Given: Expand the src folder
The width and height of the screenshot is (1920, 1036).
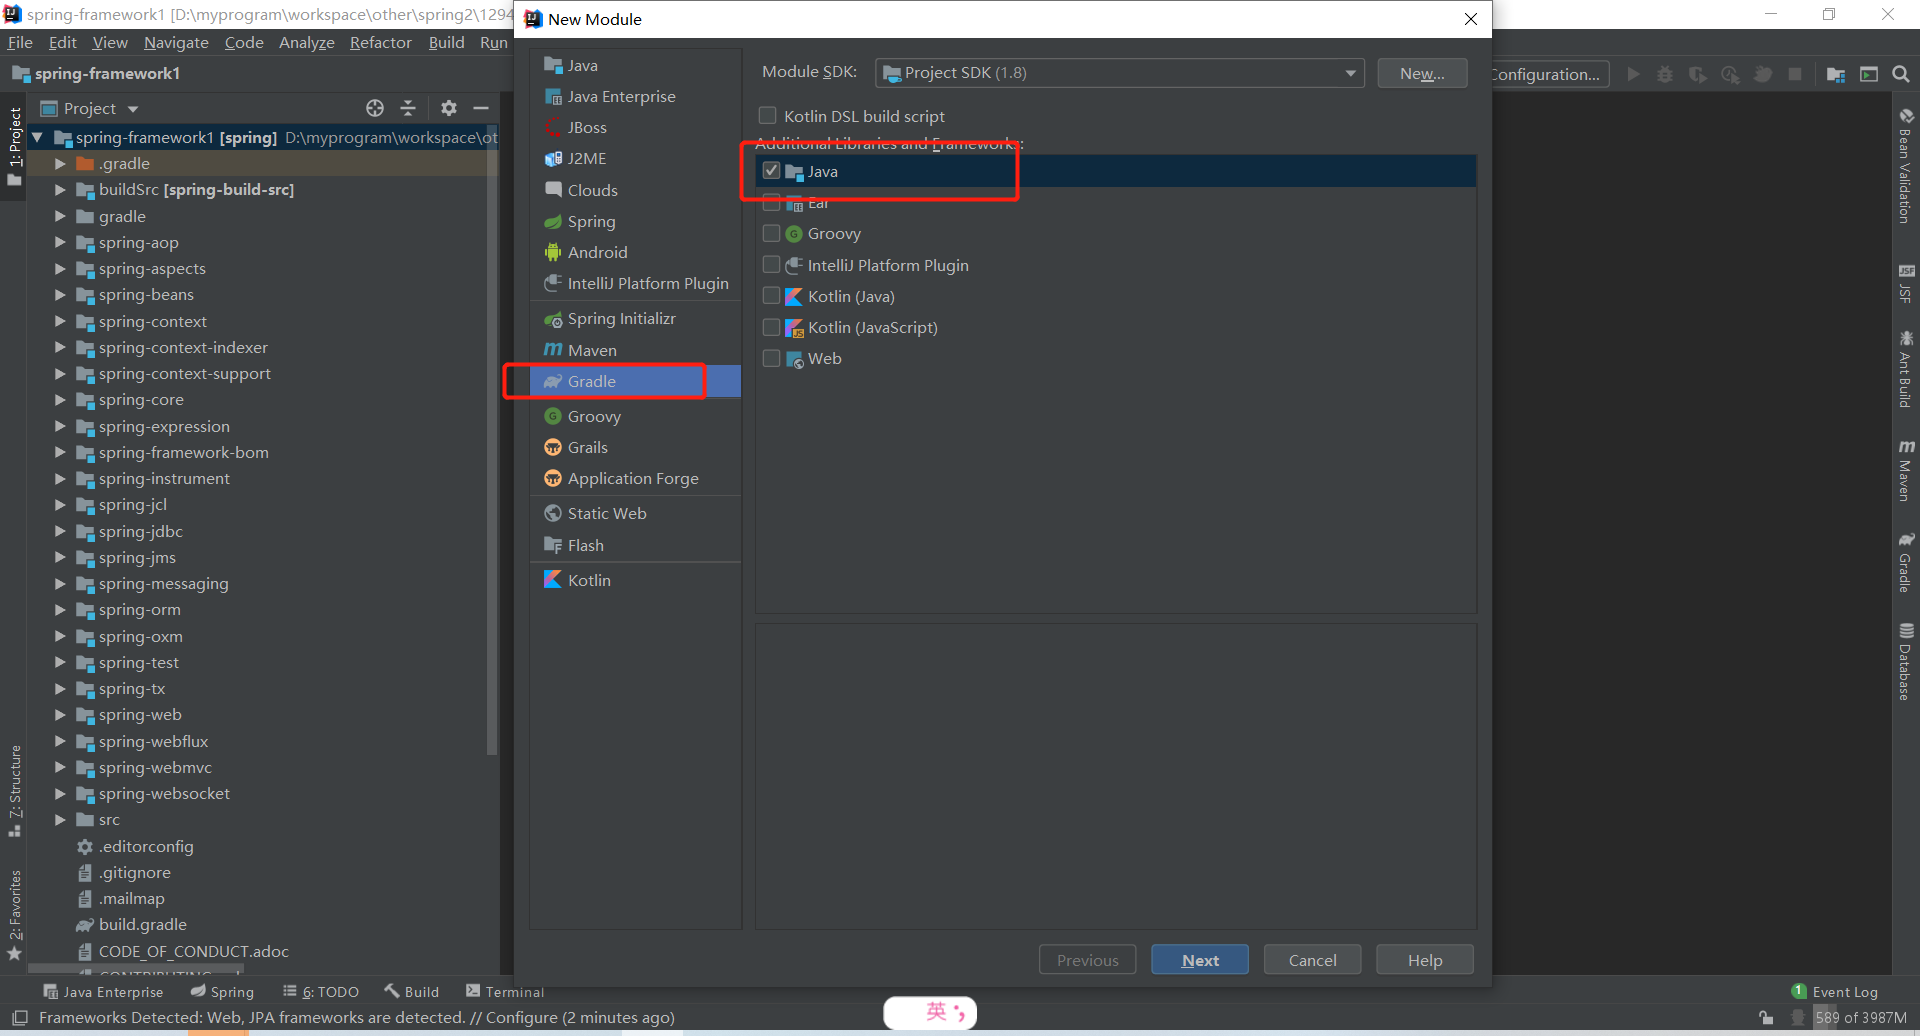Looking at the screenshot, I should [x=60, y=819].
